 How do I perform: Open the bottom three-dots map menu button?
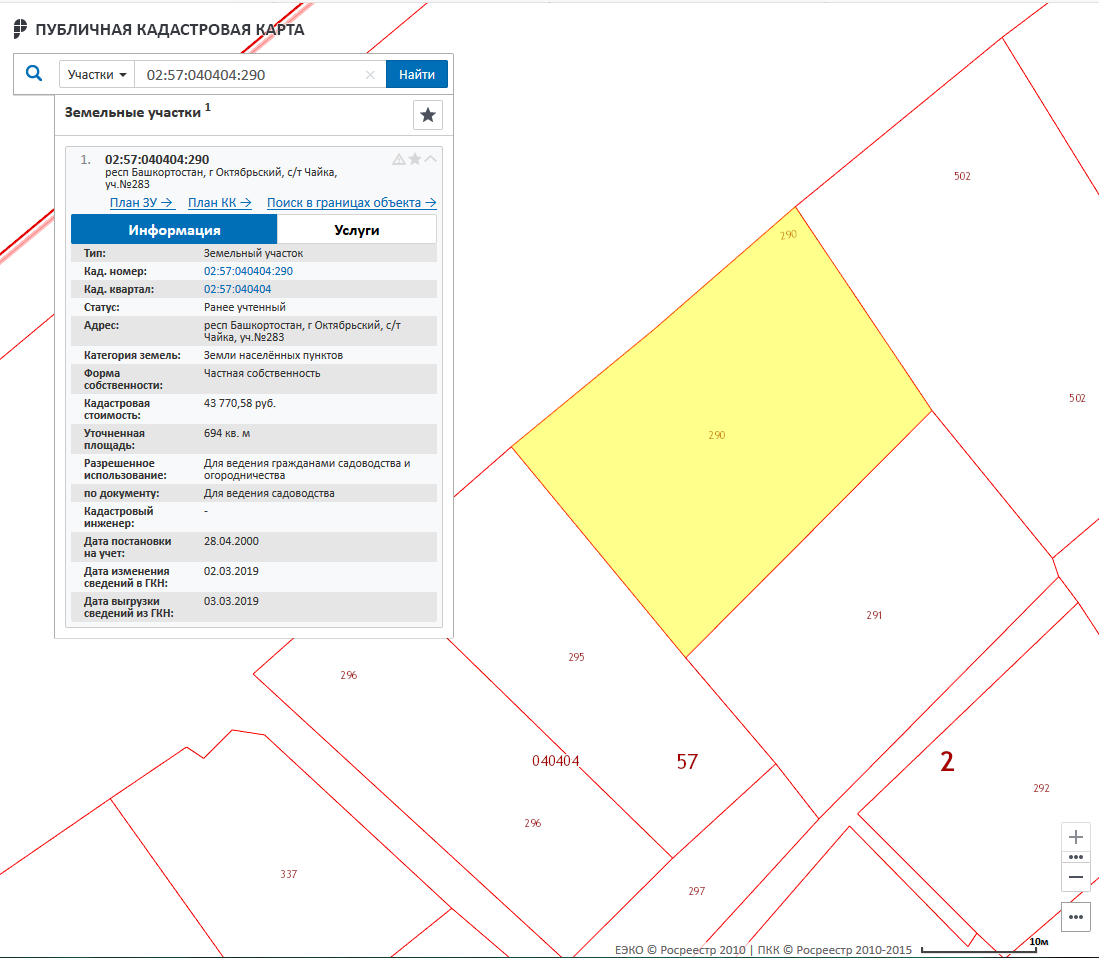(1076, 917)
